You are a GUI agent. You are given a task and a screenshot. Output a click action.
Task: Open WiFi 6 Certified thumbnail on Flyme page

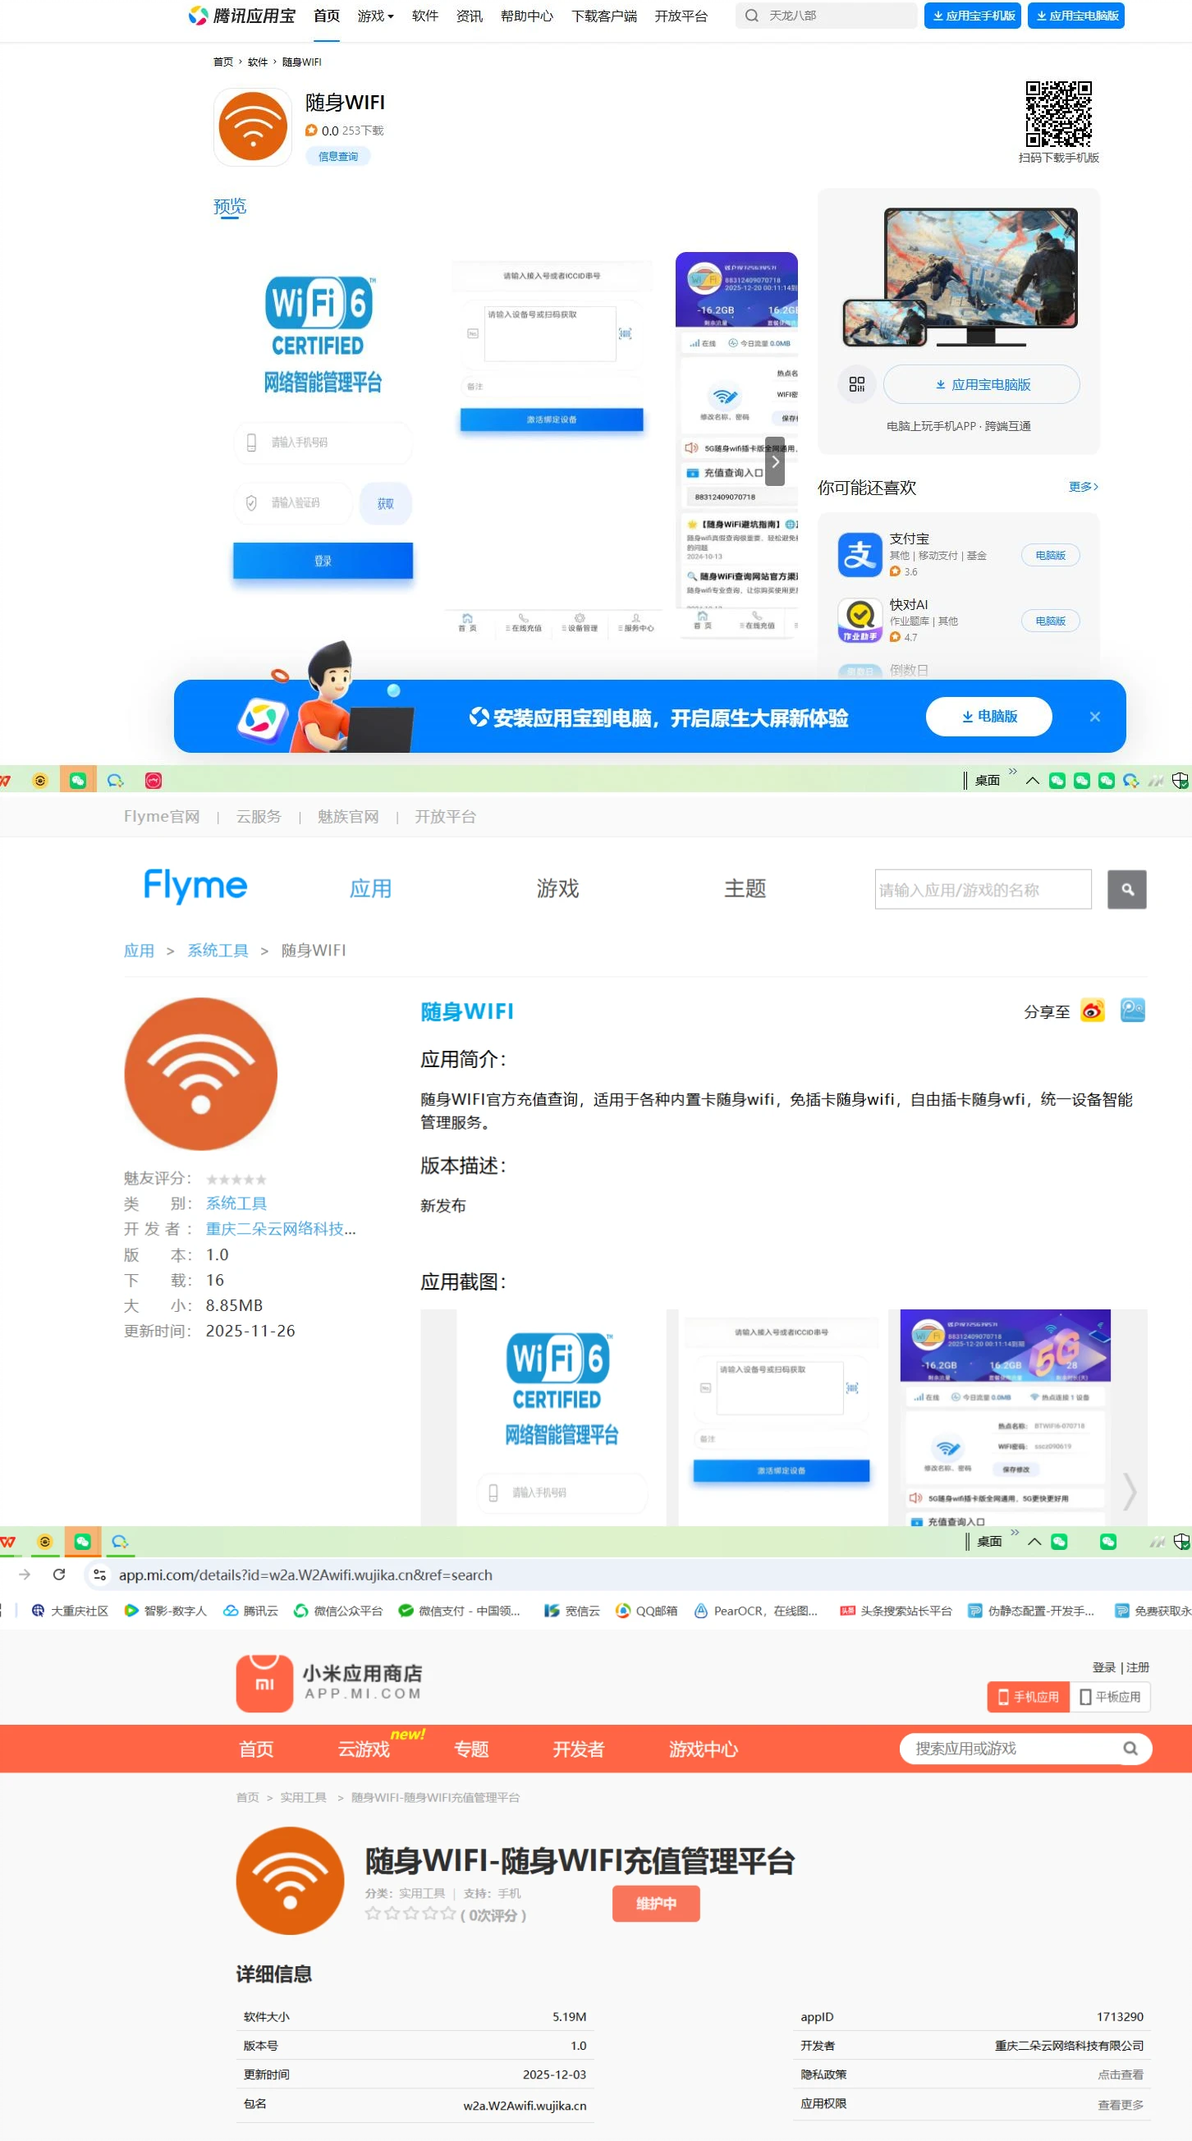(x=561, y=1417)
